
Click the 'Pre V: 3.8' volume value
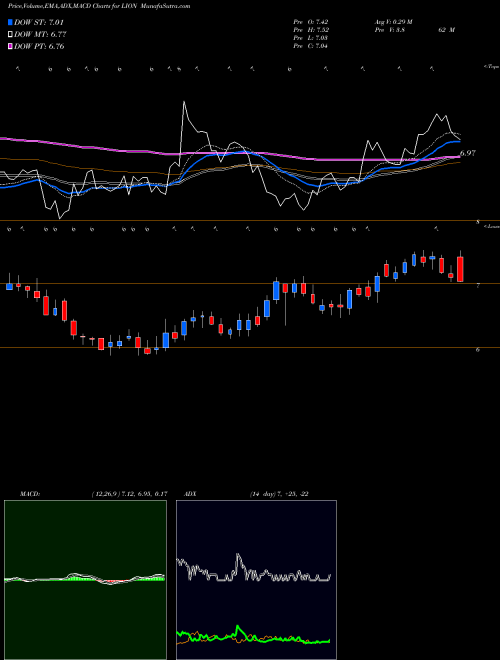pos(389,30)
